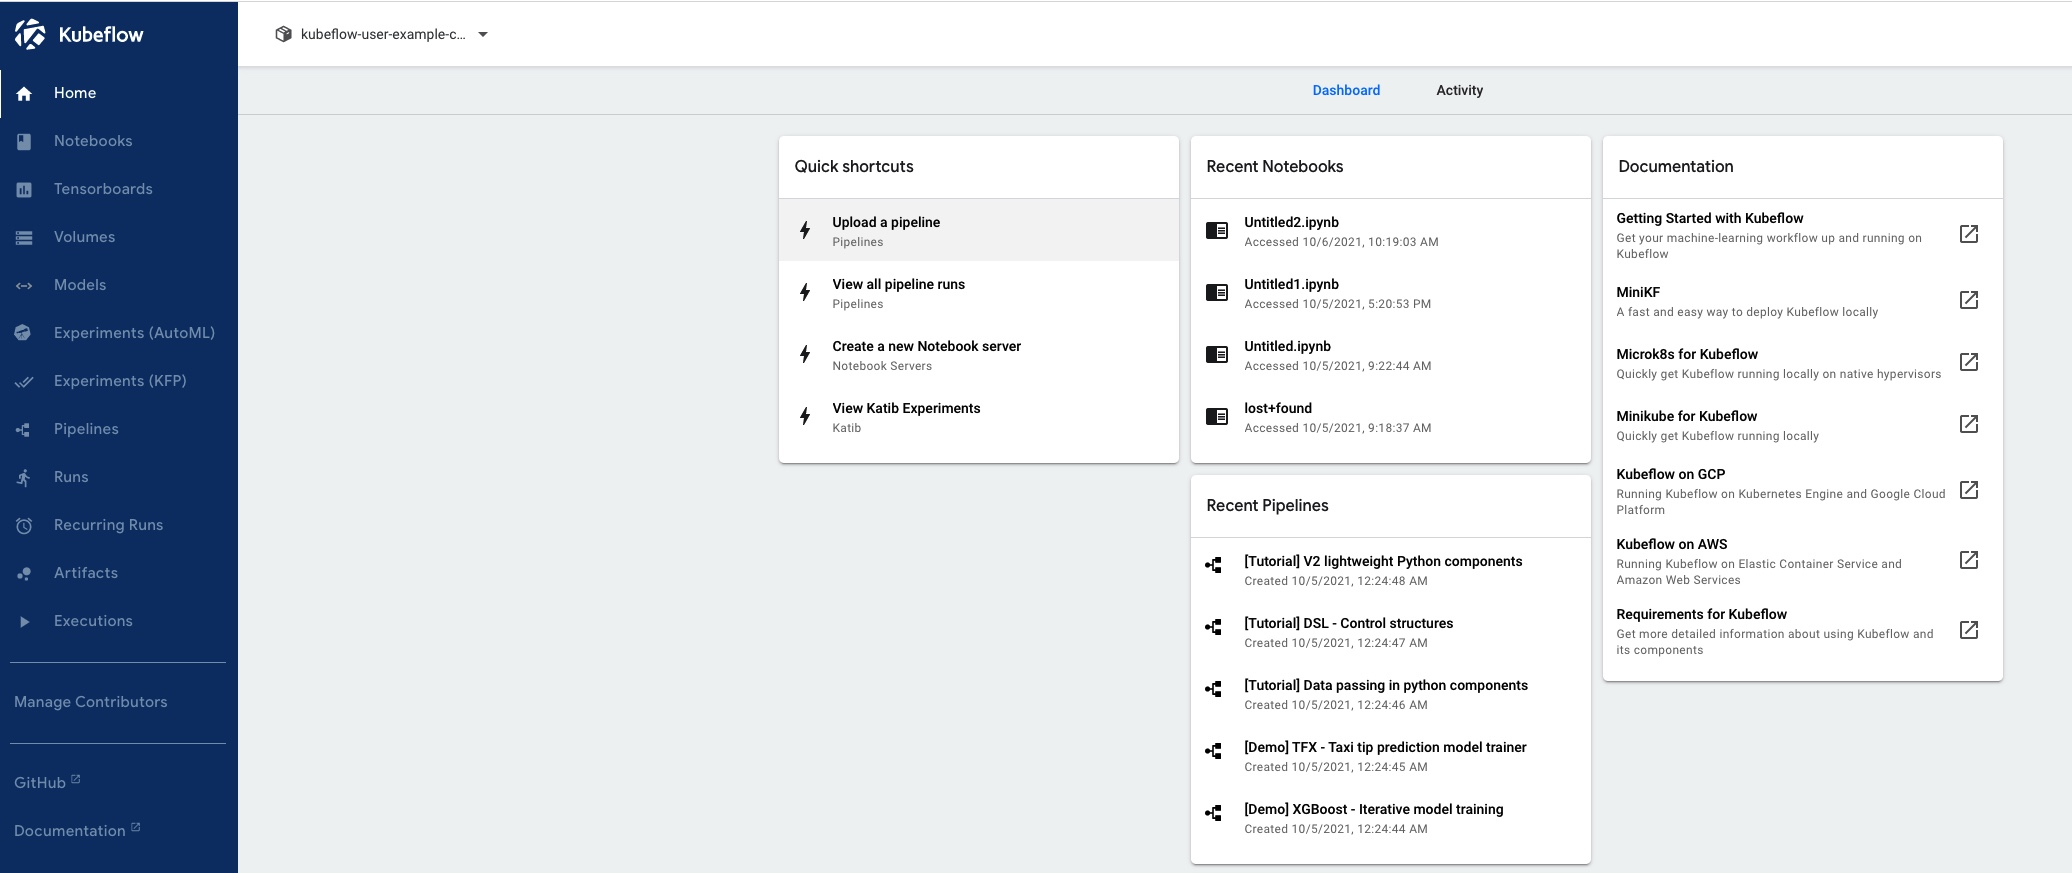Open Recurring Runs in the sidebar
The image size is (2072, 873).
click(x=119, y=525)
